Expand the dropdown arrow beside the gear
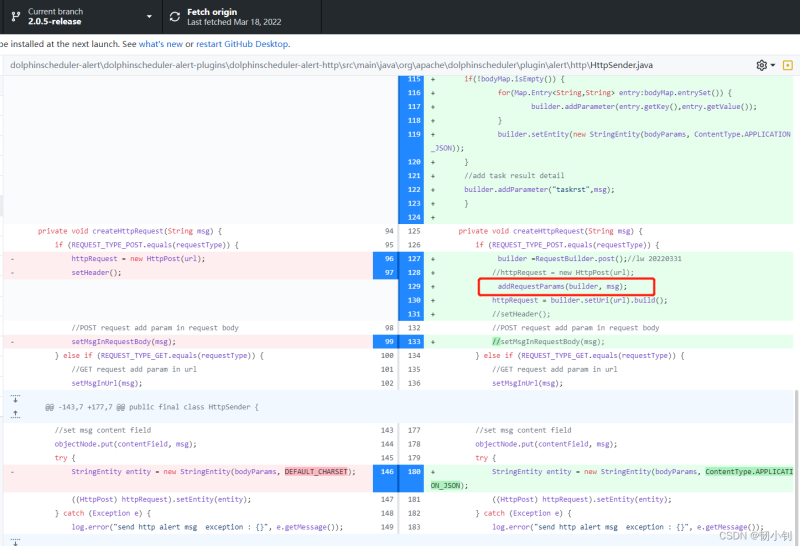This screenshot has width=800, height=546. point(773,65)
